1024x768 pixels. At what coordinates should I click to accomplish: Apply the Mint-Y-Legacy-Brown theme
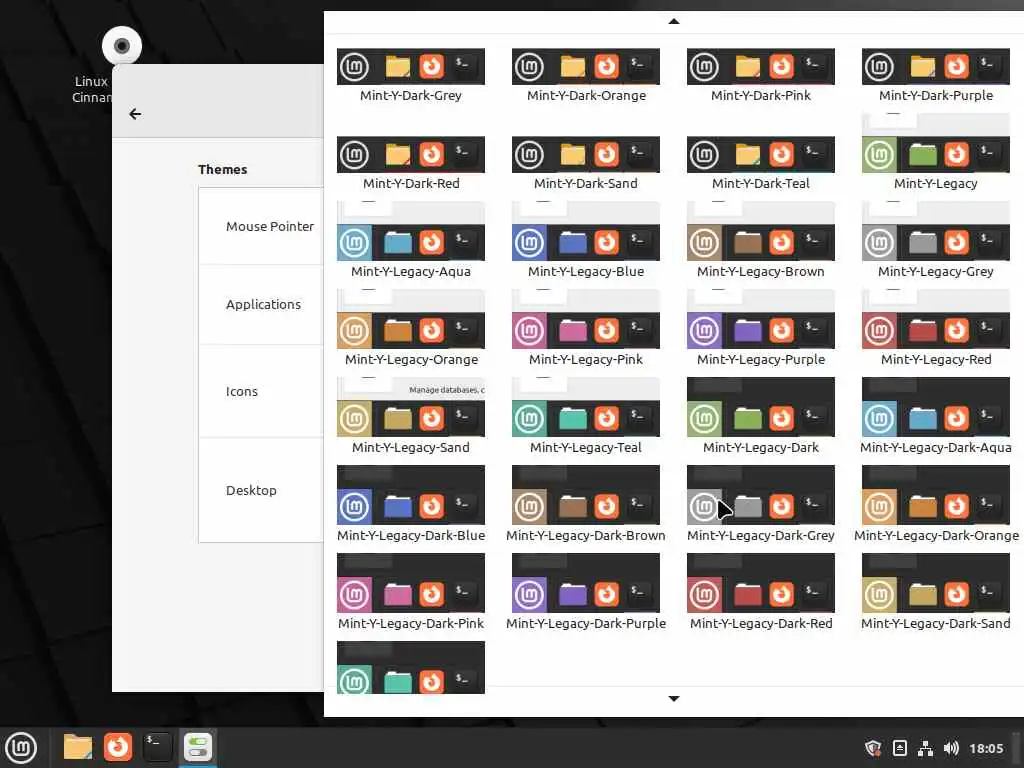coord(761,231)
